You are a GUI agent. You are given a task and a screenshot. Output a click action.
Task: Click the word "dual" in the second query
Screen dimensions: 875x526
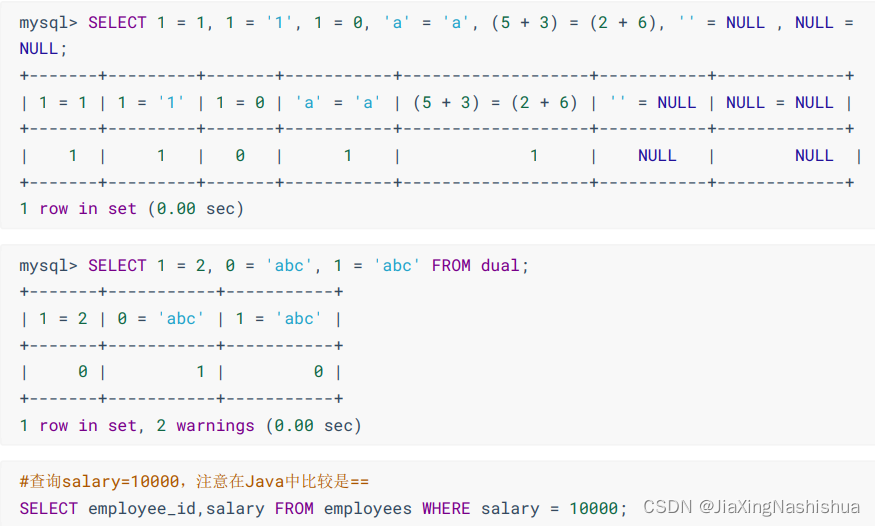[500, 266]
